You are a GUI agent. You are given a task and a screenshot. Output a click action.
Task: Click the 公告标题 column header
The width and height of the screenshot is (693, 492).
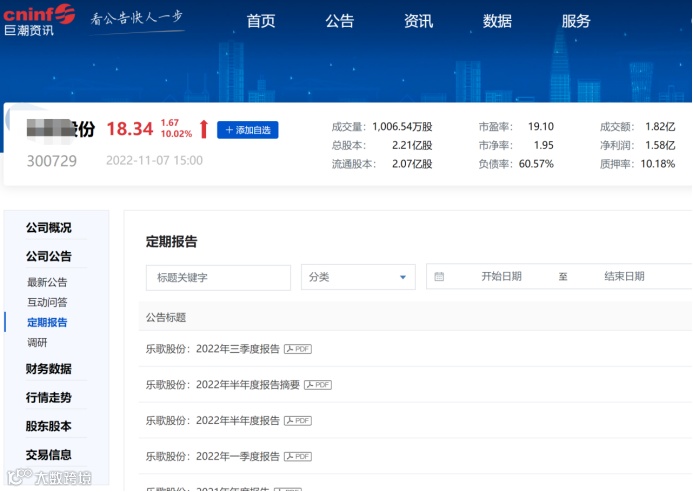[x=166, y=317]
